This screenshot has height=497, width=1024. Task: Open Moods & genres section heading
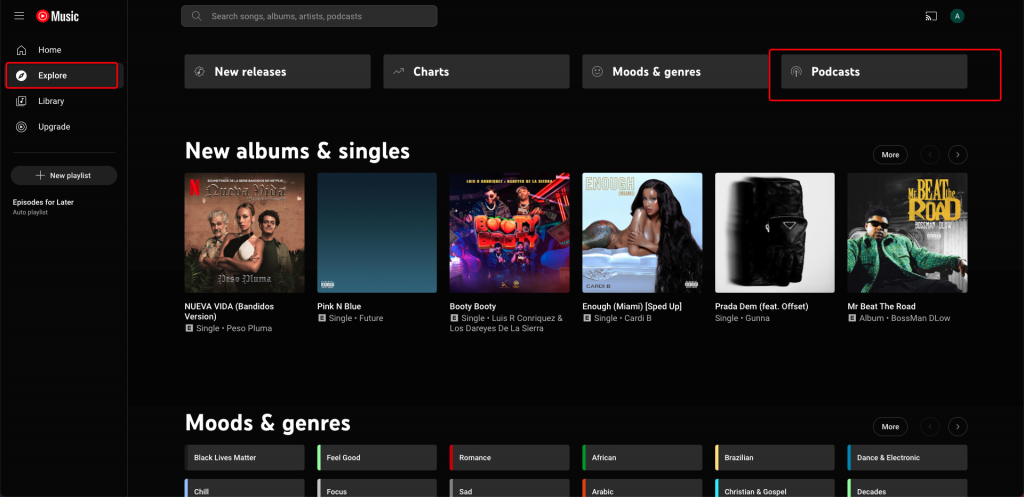(268, 423)
